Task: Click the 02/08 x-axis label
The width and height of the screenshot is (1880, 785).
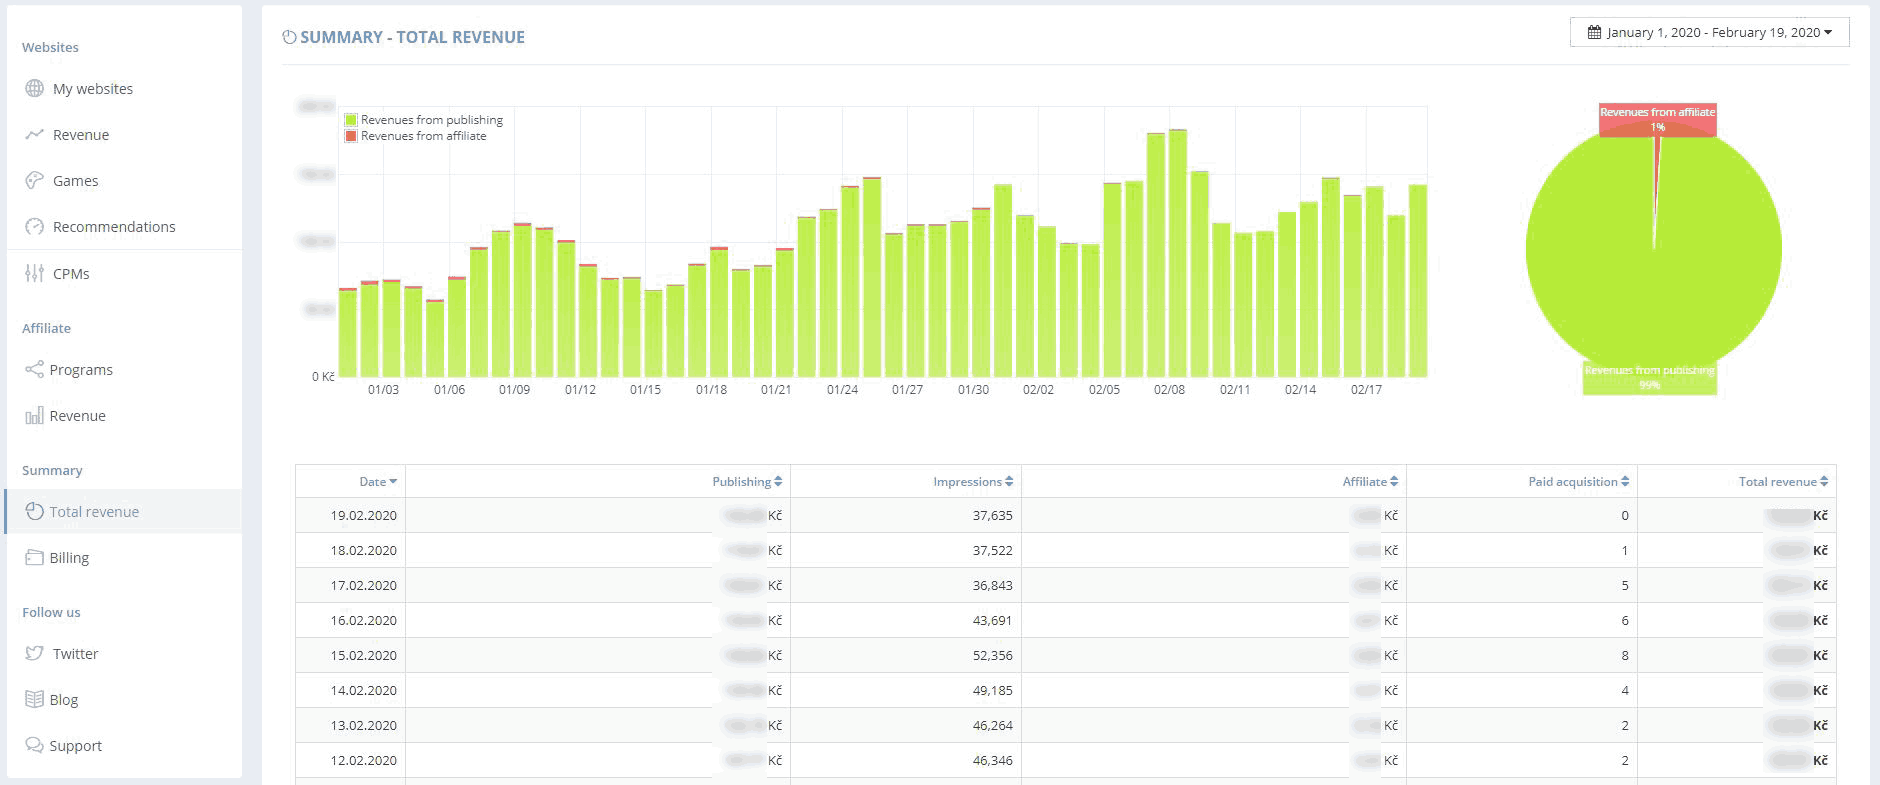Action: [1169, 389]
